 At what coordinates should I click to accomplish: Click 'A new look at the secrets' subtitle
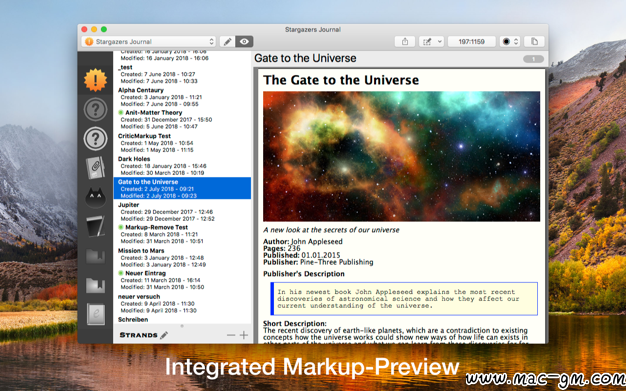click(331, 230)
